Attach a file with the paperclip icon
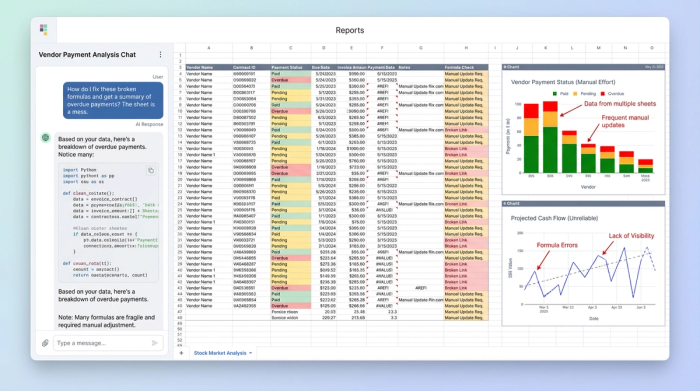This screenshot has height=391, width=700. tap(45, 343)
